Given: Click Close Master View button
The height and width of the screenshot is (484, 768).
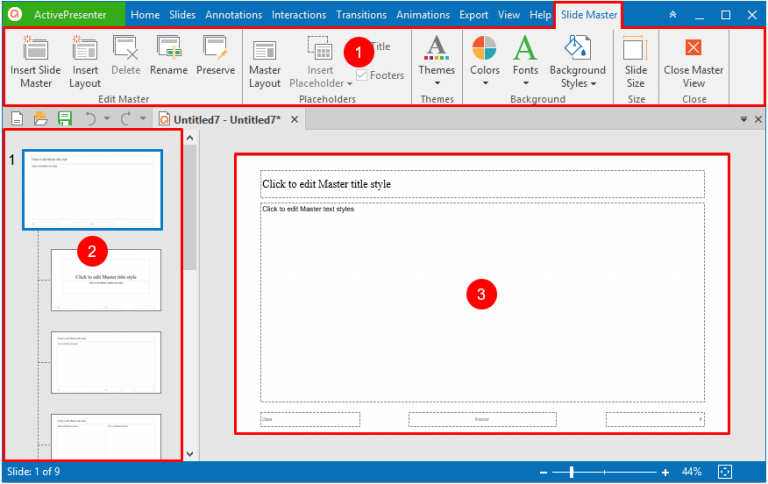Looking at the screenshot, I should pos(694,62).
